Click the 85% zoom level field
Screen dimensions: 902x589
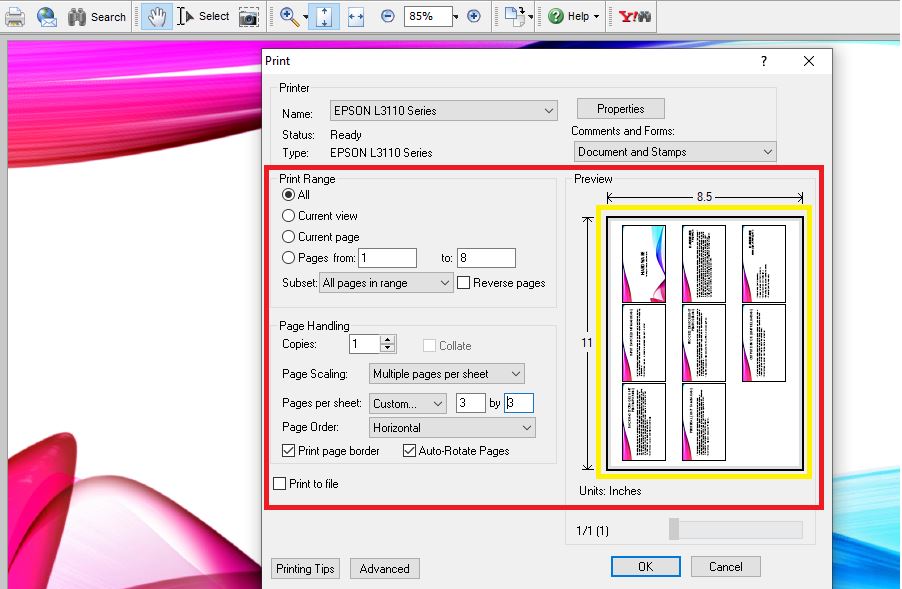[x=427, y=16]
